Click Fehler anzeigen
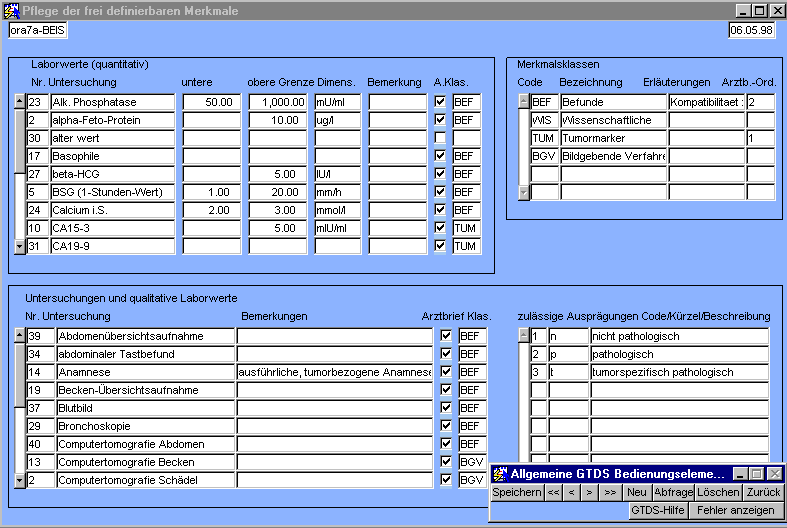Image resolution: width=787 pixels, height=528 pixels. tap(736, 510)
